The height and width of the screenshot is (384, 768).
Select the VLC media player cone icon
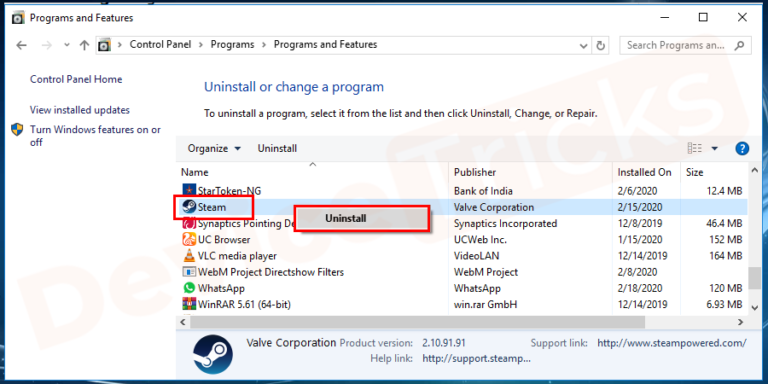(x=189, y=256)
